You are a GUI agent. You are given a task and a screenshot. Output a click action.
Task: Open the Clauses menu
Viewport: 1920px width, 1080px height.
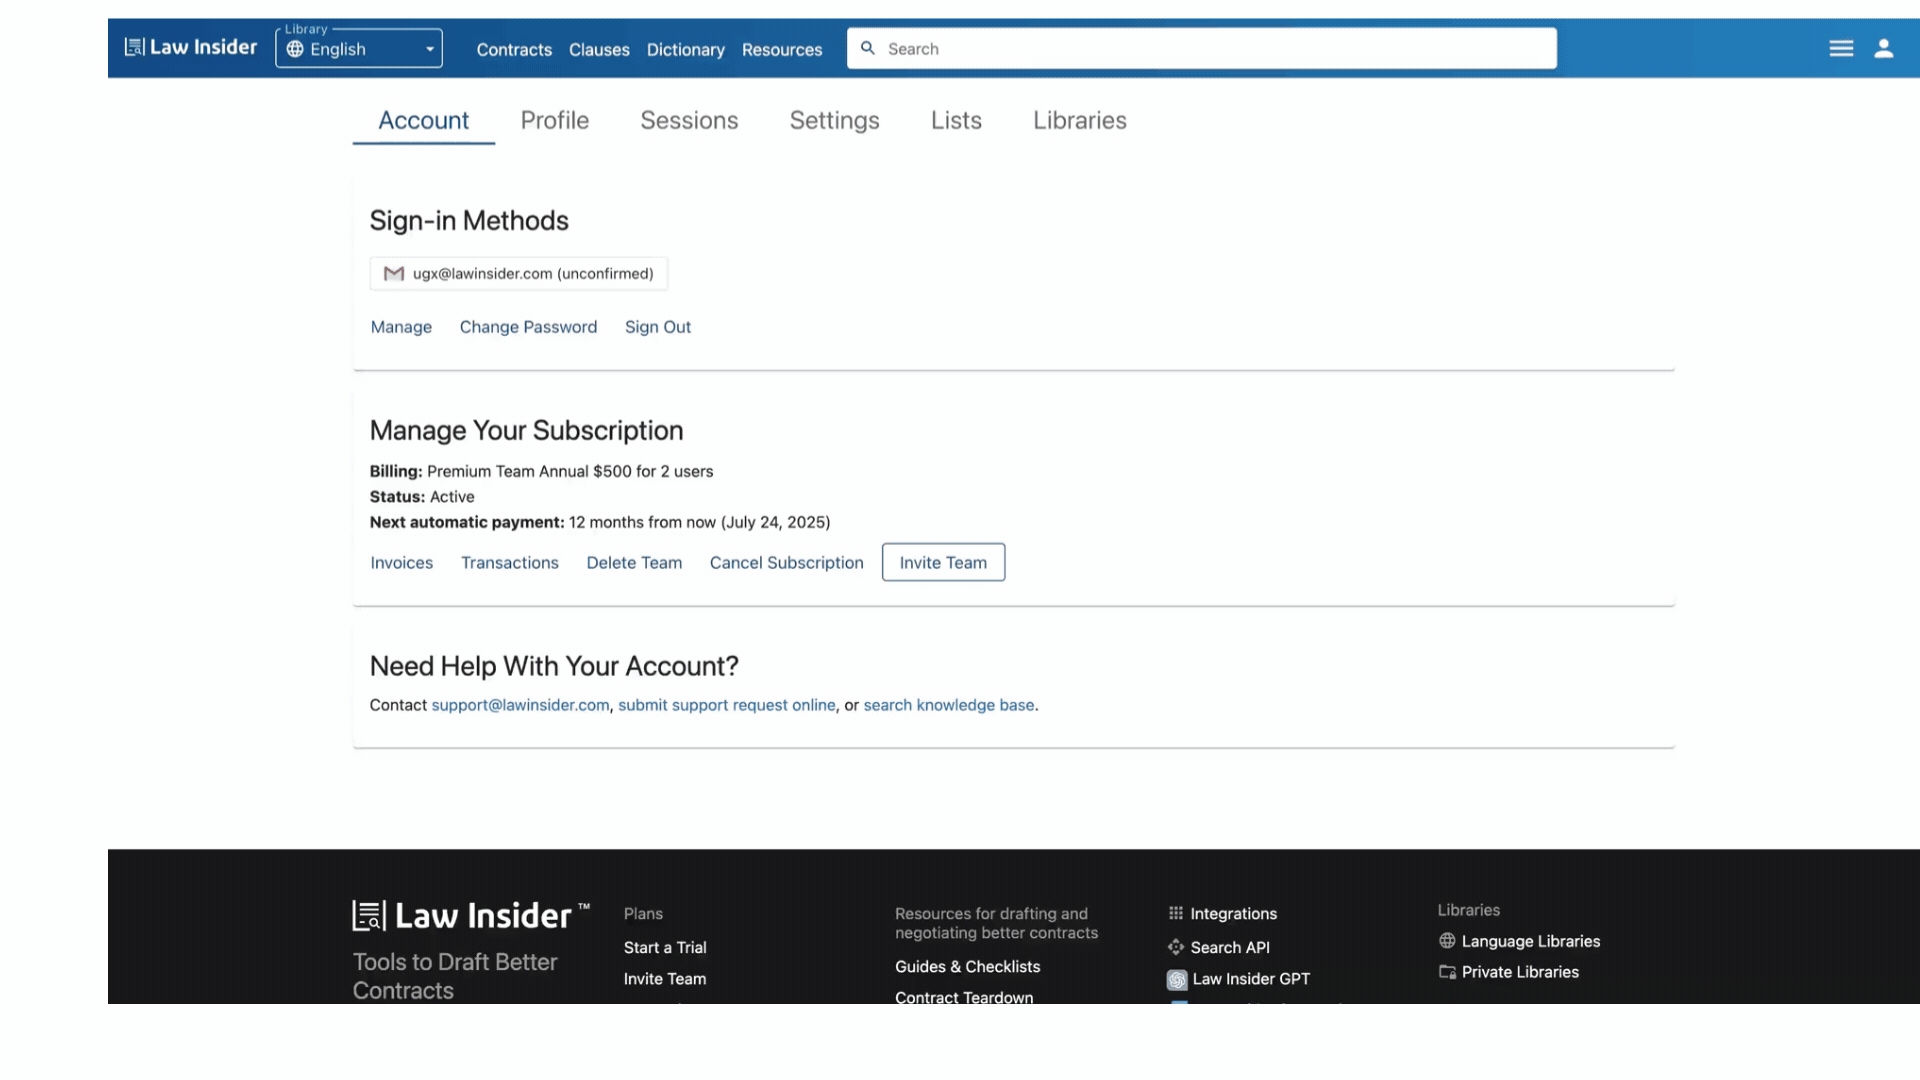click(x=599, y=49)
